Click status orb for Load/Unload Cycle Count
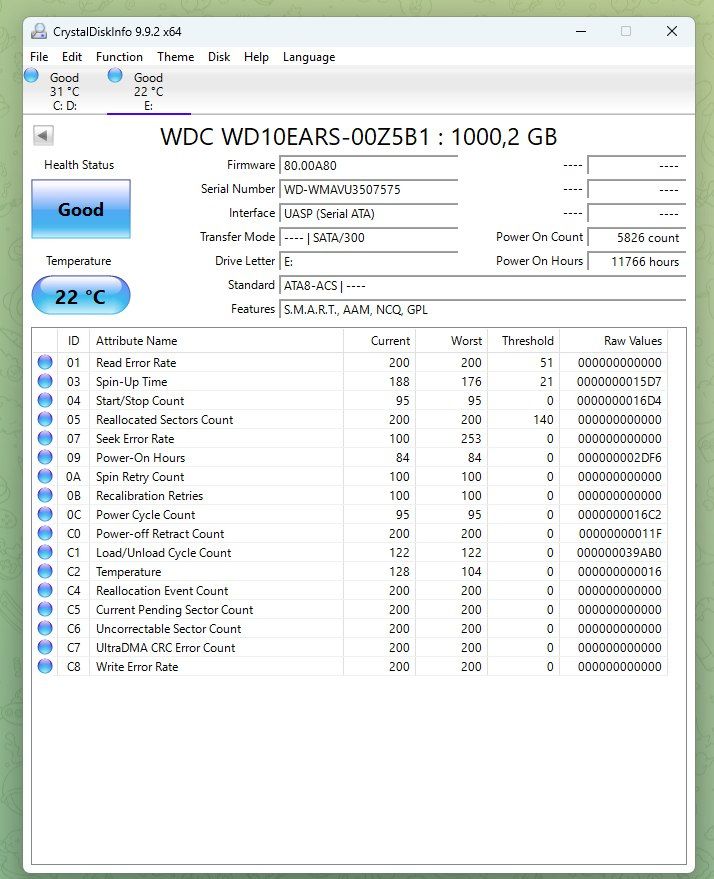Viewport: 714px width, 879px height. 45,552
